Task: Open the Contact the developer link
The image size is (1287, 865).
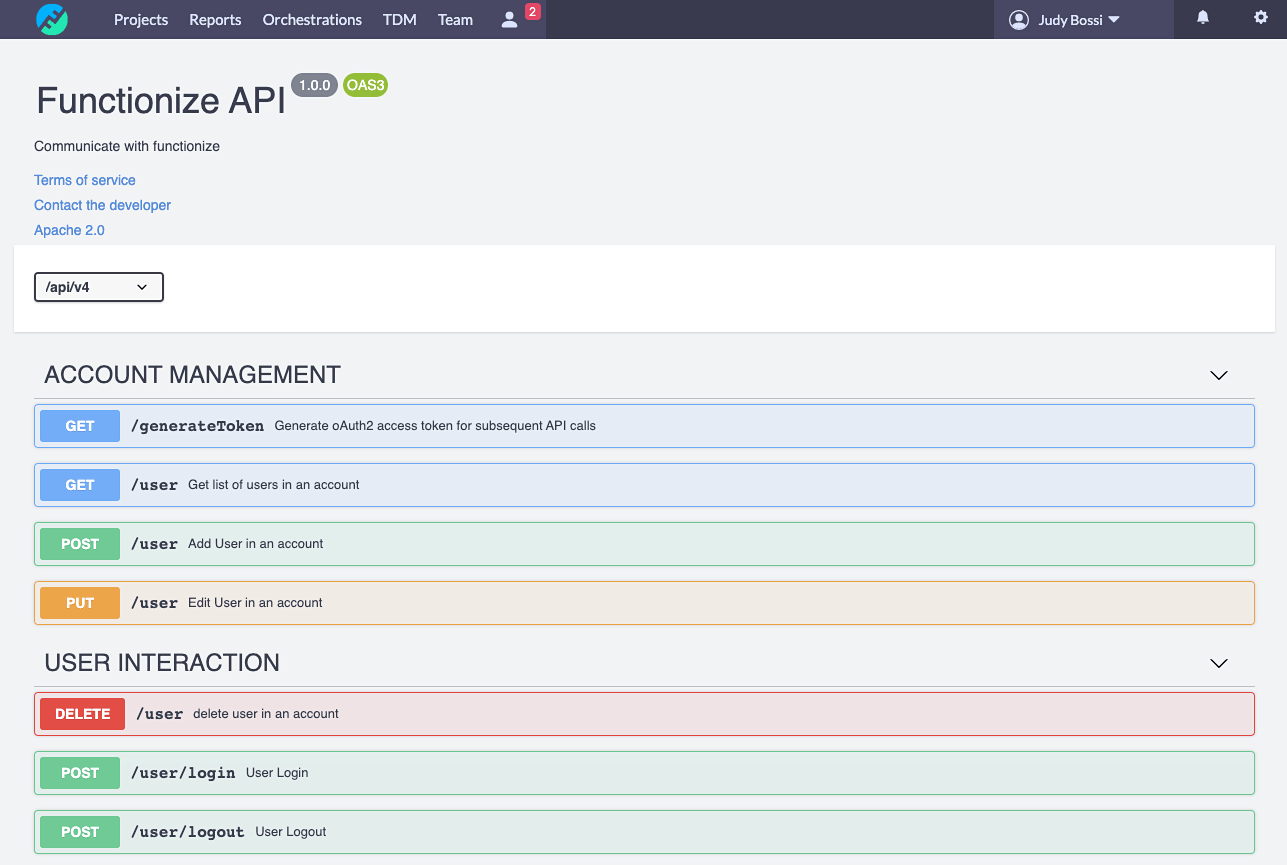Action: tap(102, 205)
